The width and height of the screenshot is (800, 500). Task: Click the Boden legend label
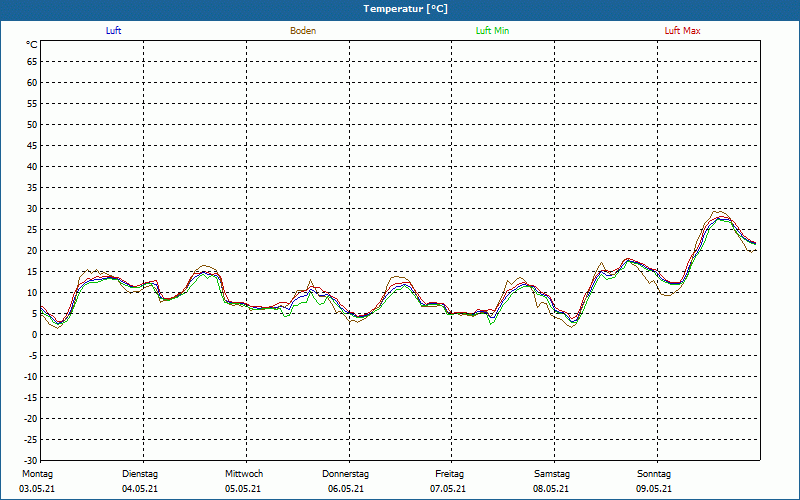[303, 31]
